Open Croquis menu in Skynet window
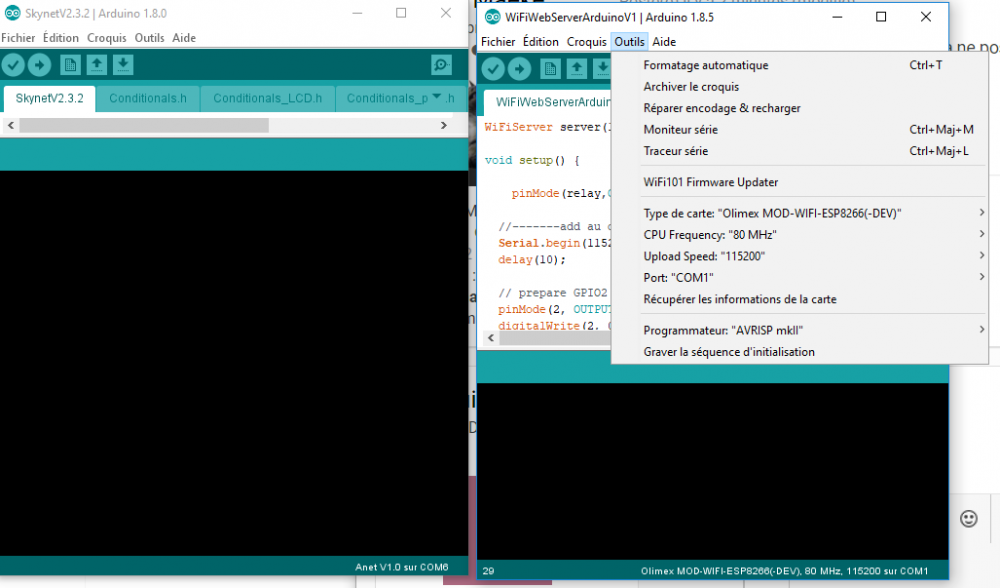This screenshot has width=1000, height=588. coord(107,38)
